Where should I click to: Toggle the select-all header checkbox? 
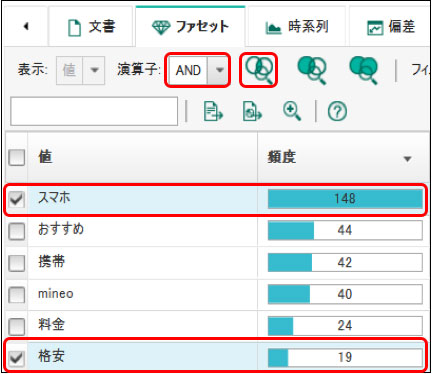click(17, 157)
